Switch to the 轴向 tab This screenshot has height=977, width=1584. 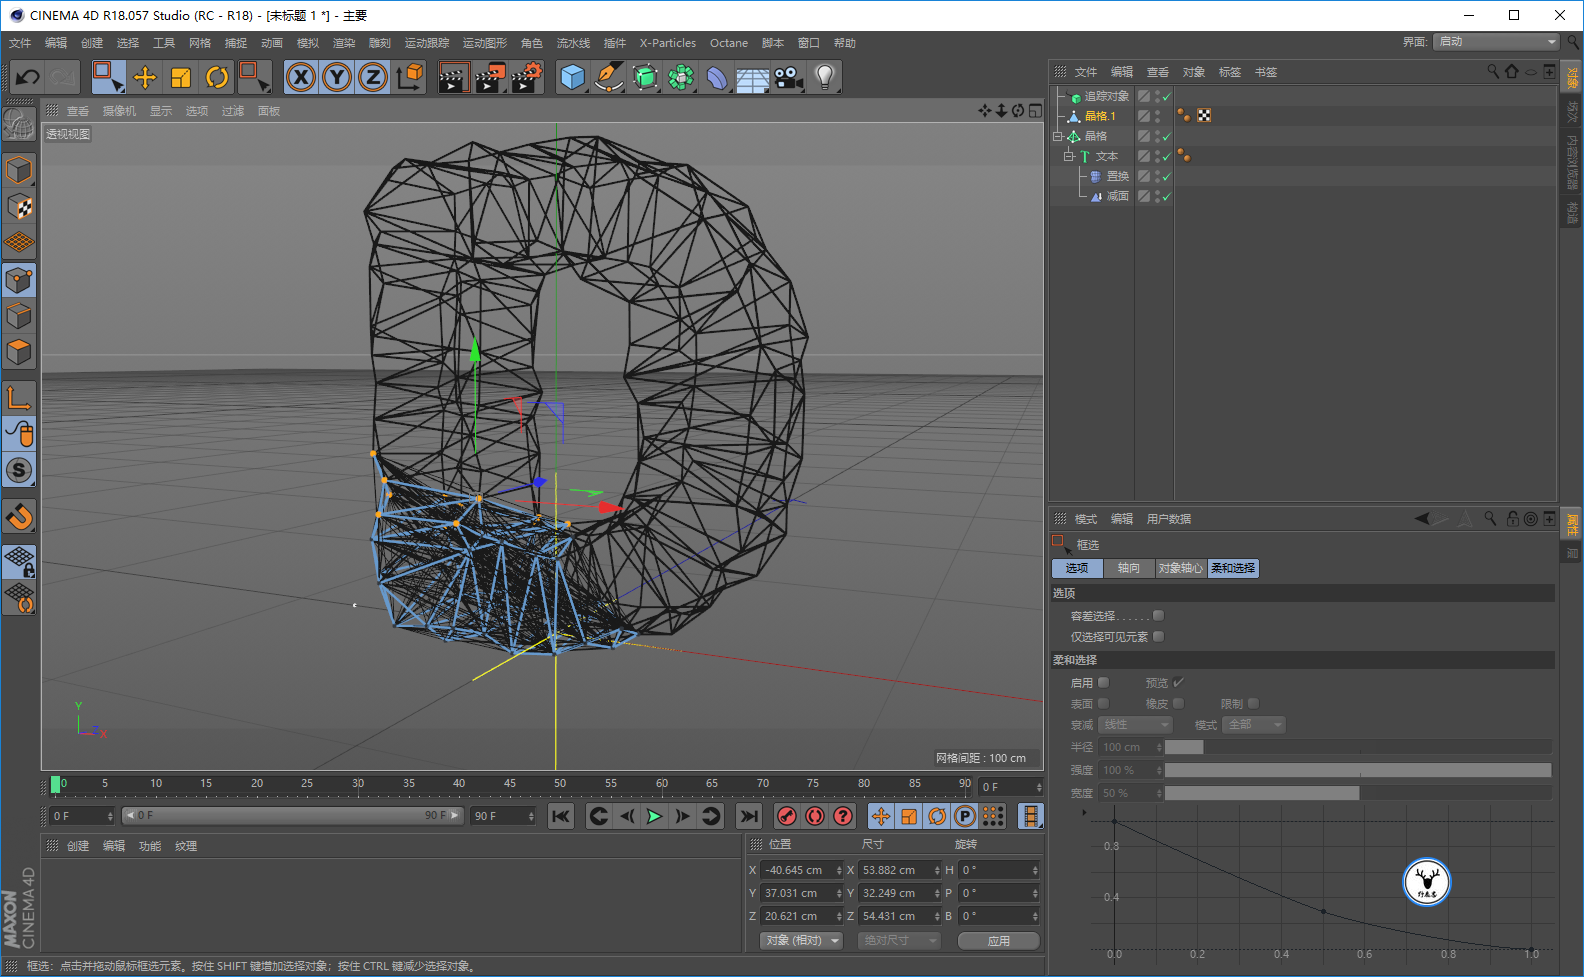point(1129,568)
